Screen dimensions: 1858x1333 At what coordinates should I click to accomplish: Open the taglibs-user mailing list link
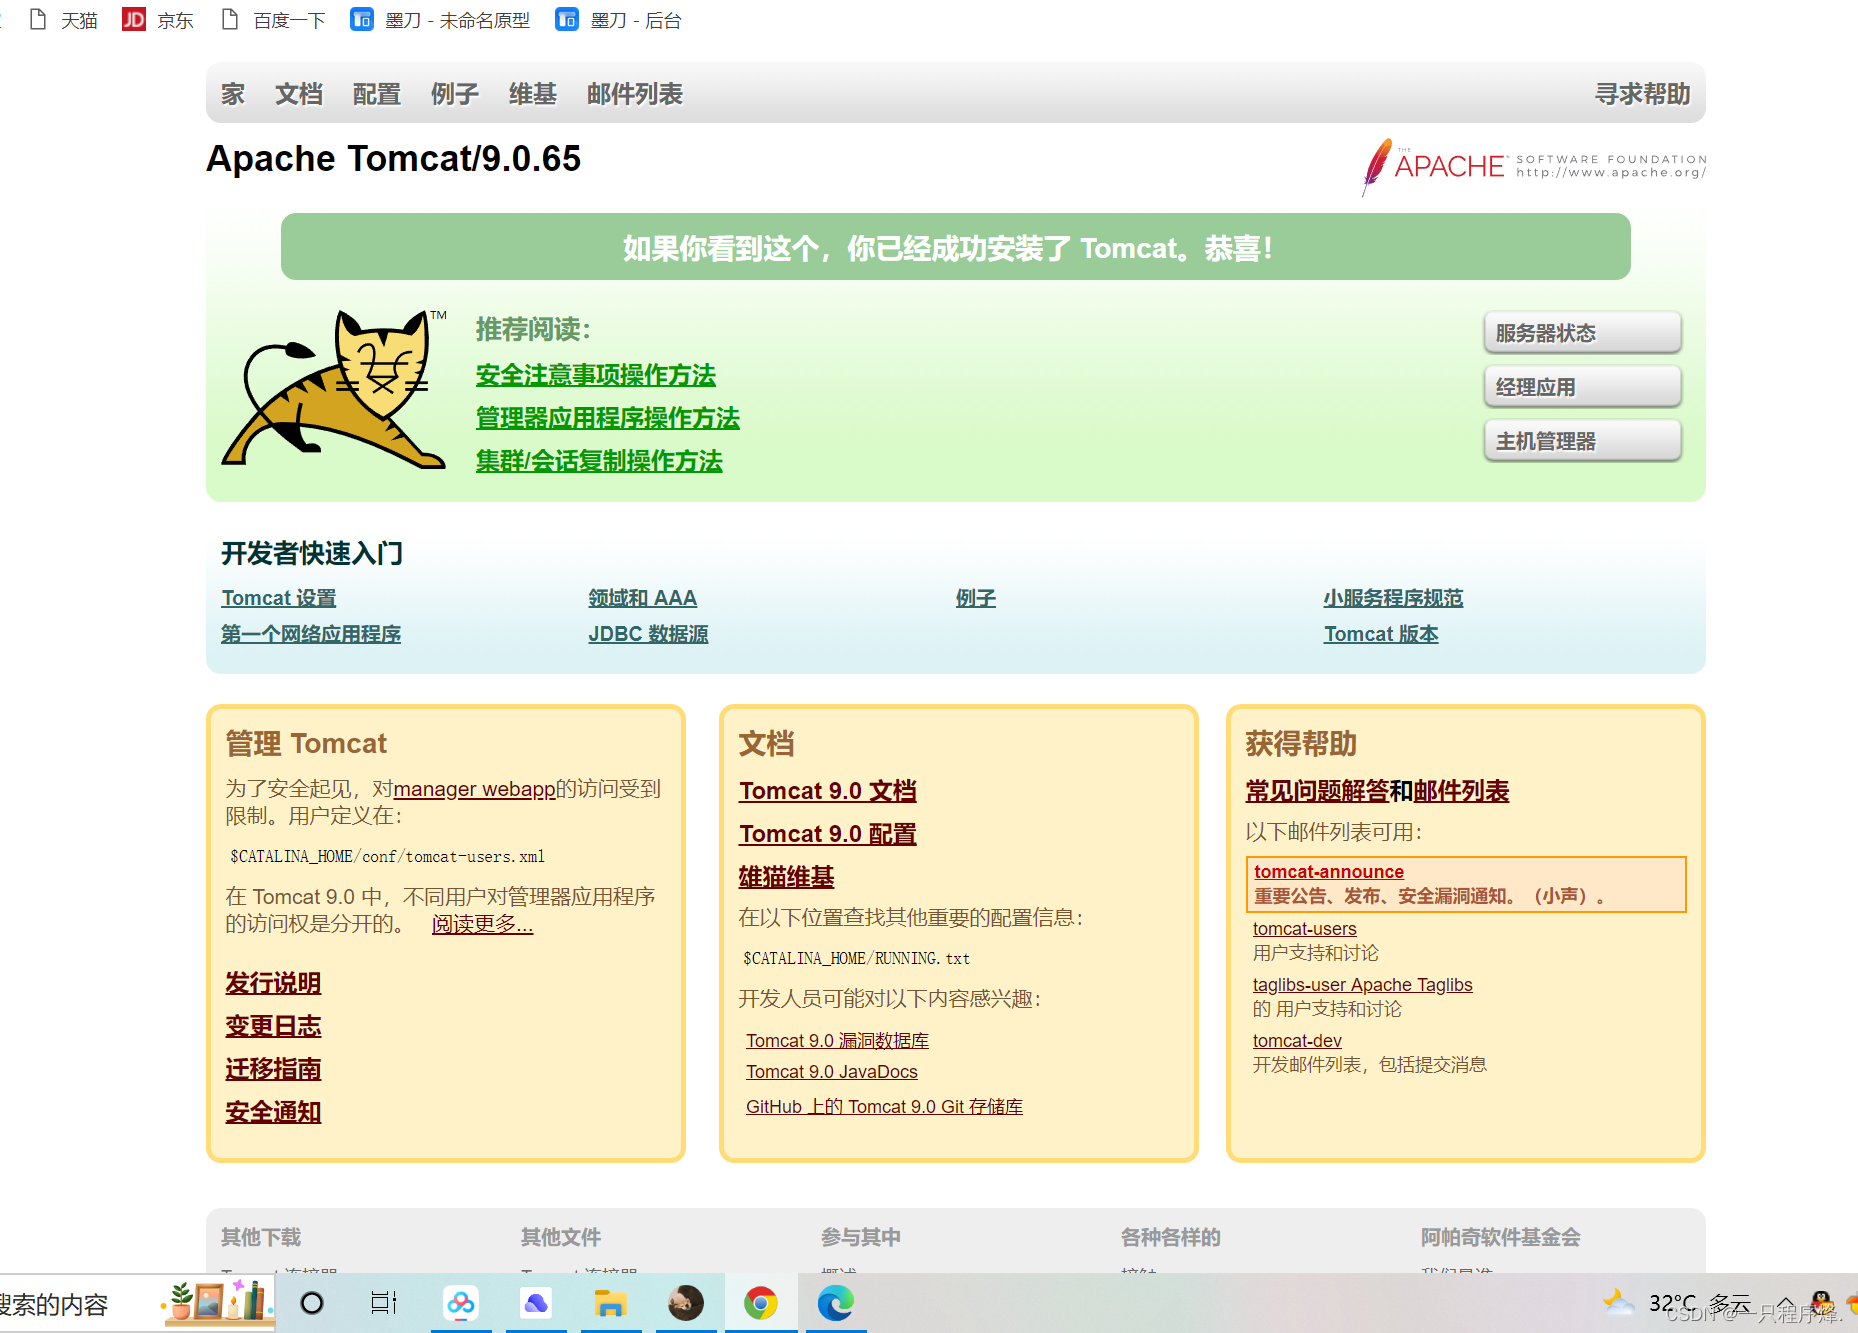tap(1363, 985)
